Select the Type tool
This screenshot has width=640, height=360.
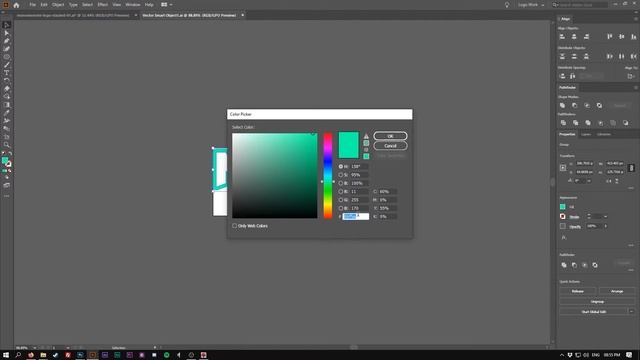(x=7, y=73)
